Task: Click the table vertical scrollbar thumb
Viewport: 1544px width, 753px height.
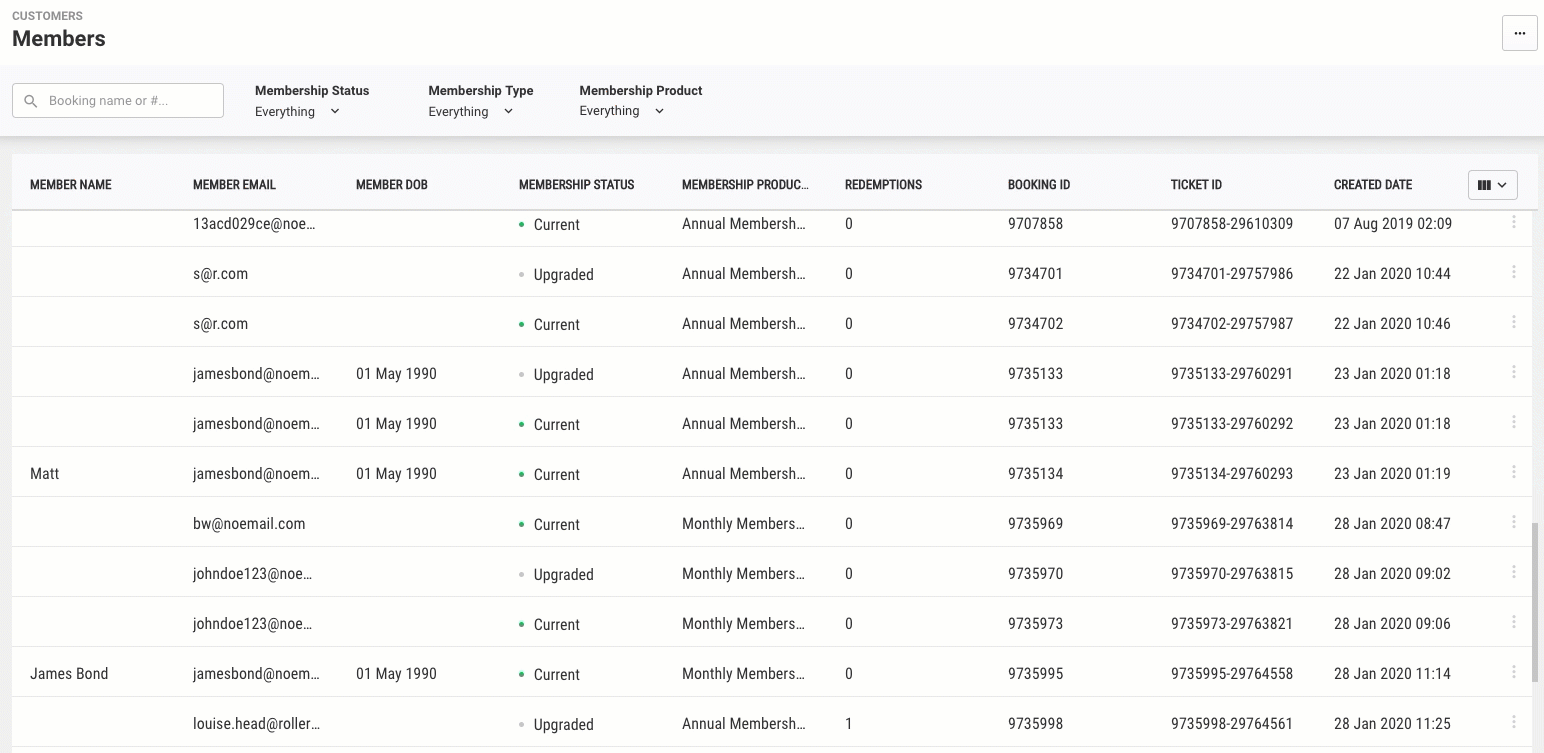Action: point(1535,601)
